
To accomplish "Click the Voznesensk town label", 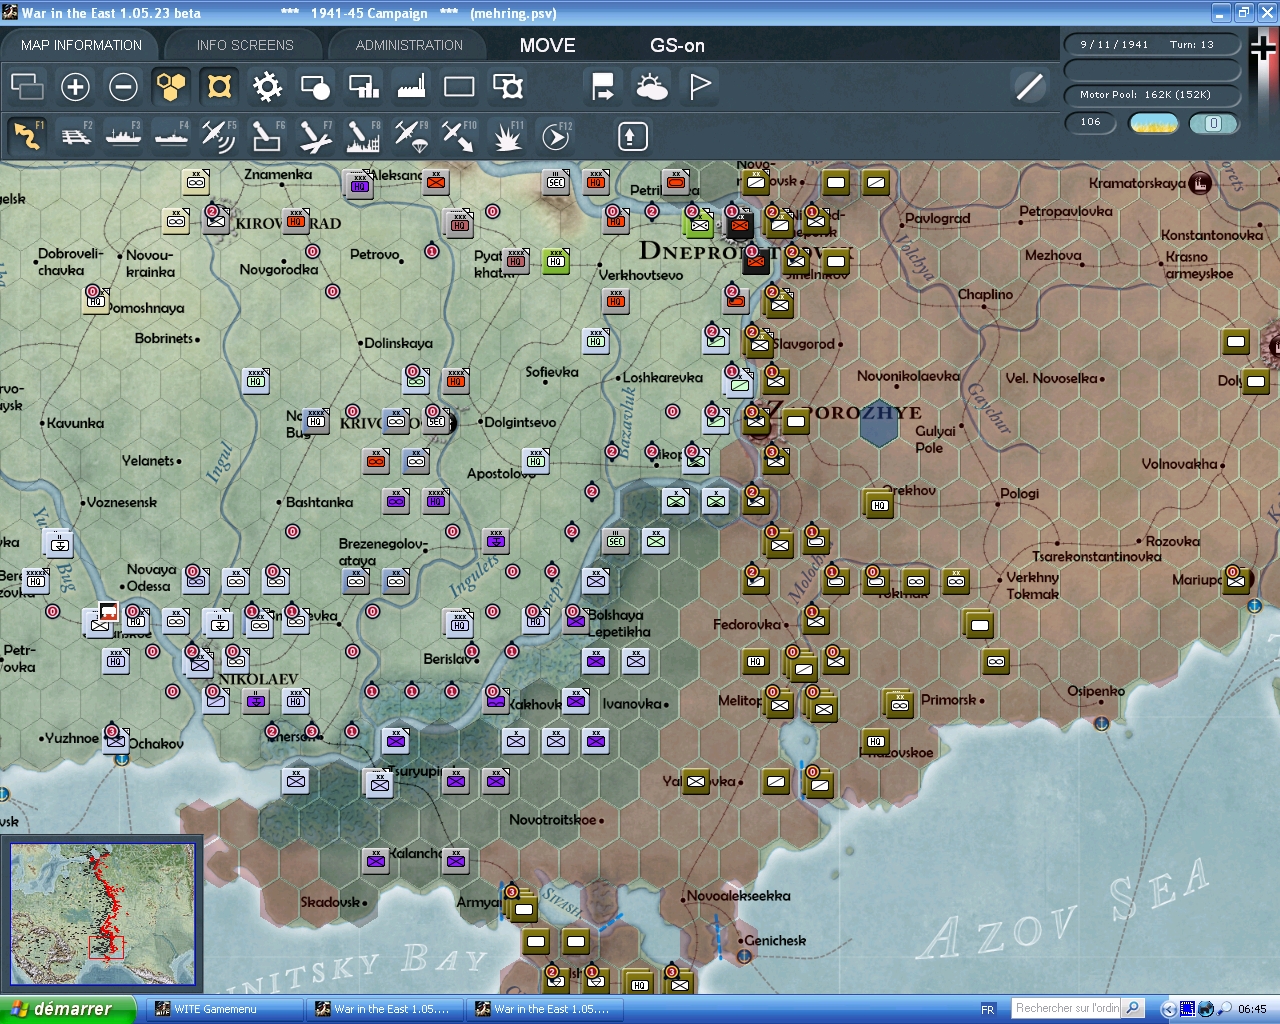I will tap(122, 502).
